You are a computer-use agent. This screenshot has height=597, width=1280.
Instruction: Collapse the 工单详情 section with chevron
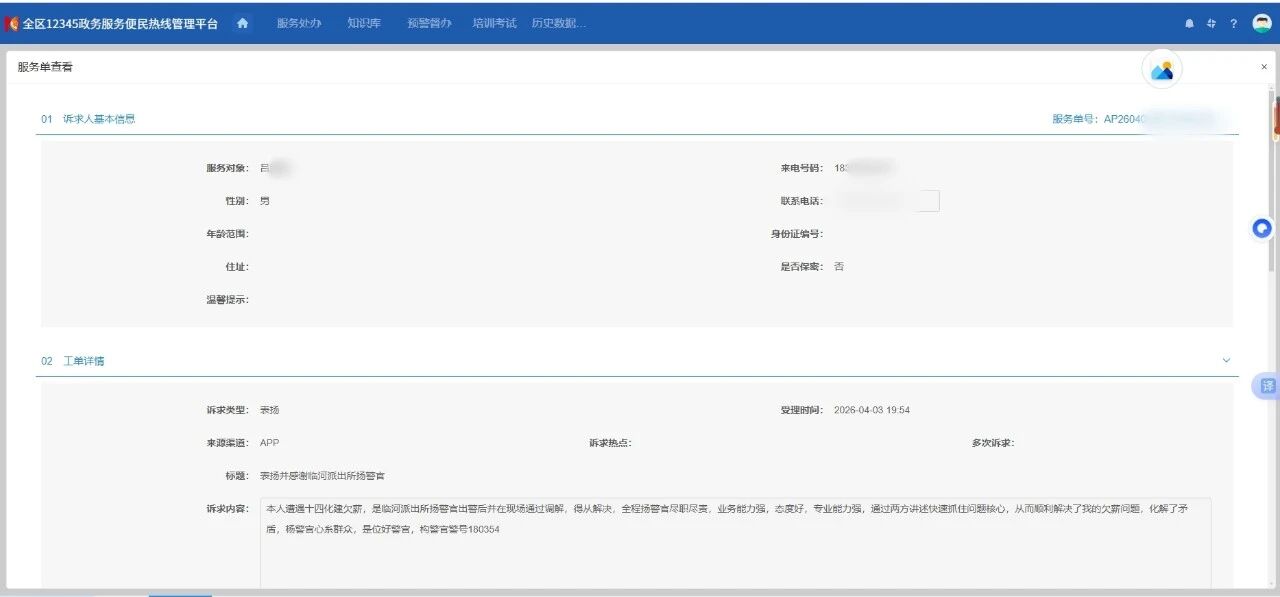point(1227,361)
